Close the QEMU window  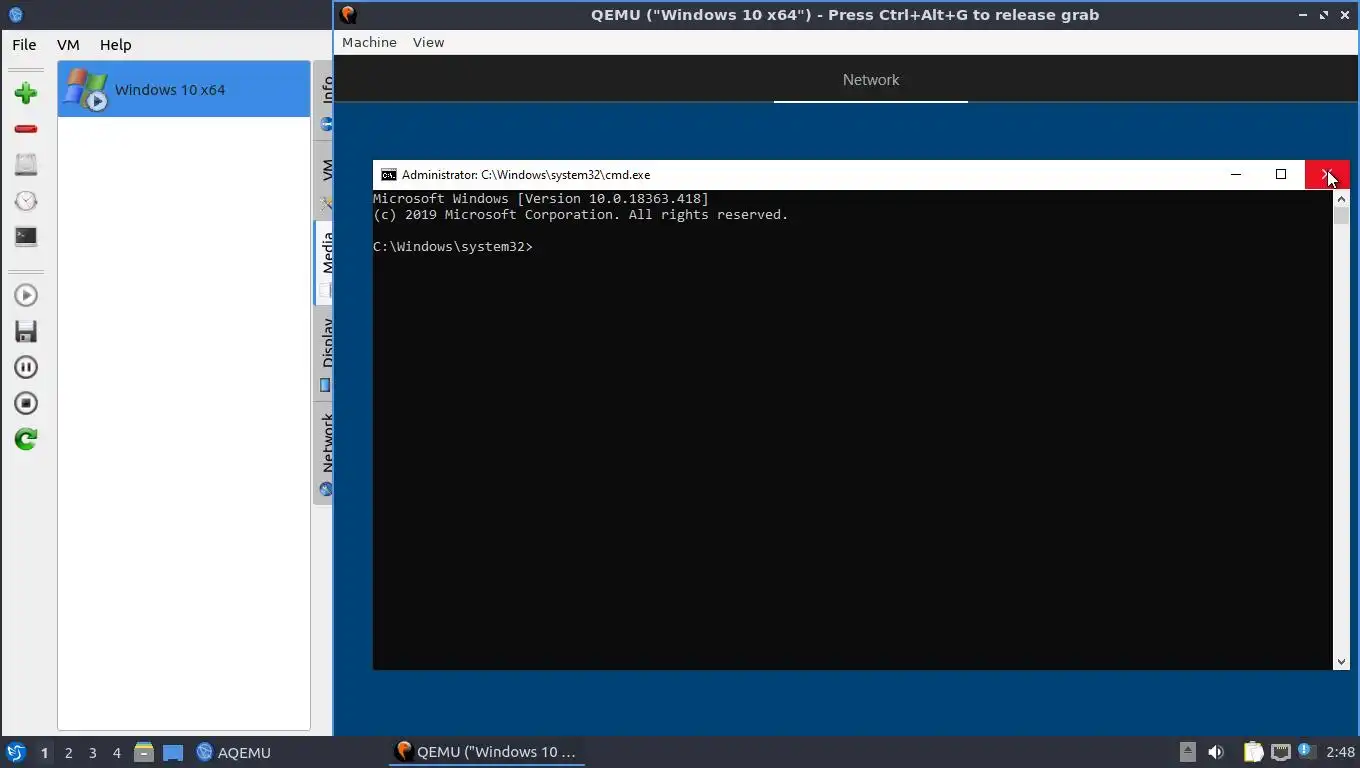1345,15
